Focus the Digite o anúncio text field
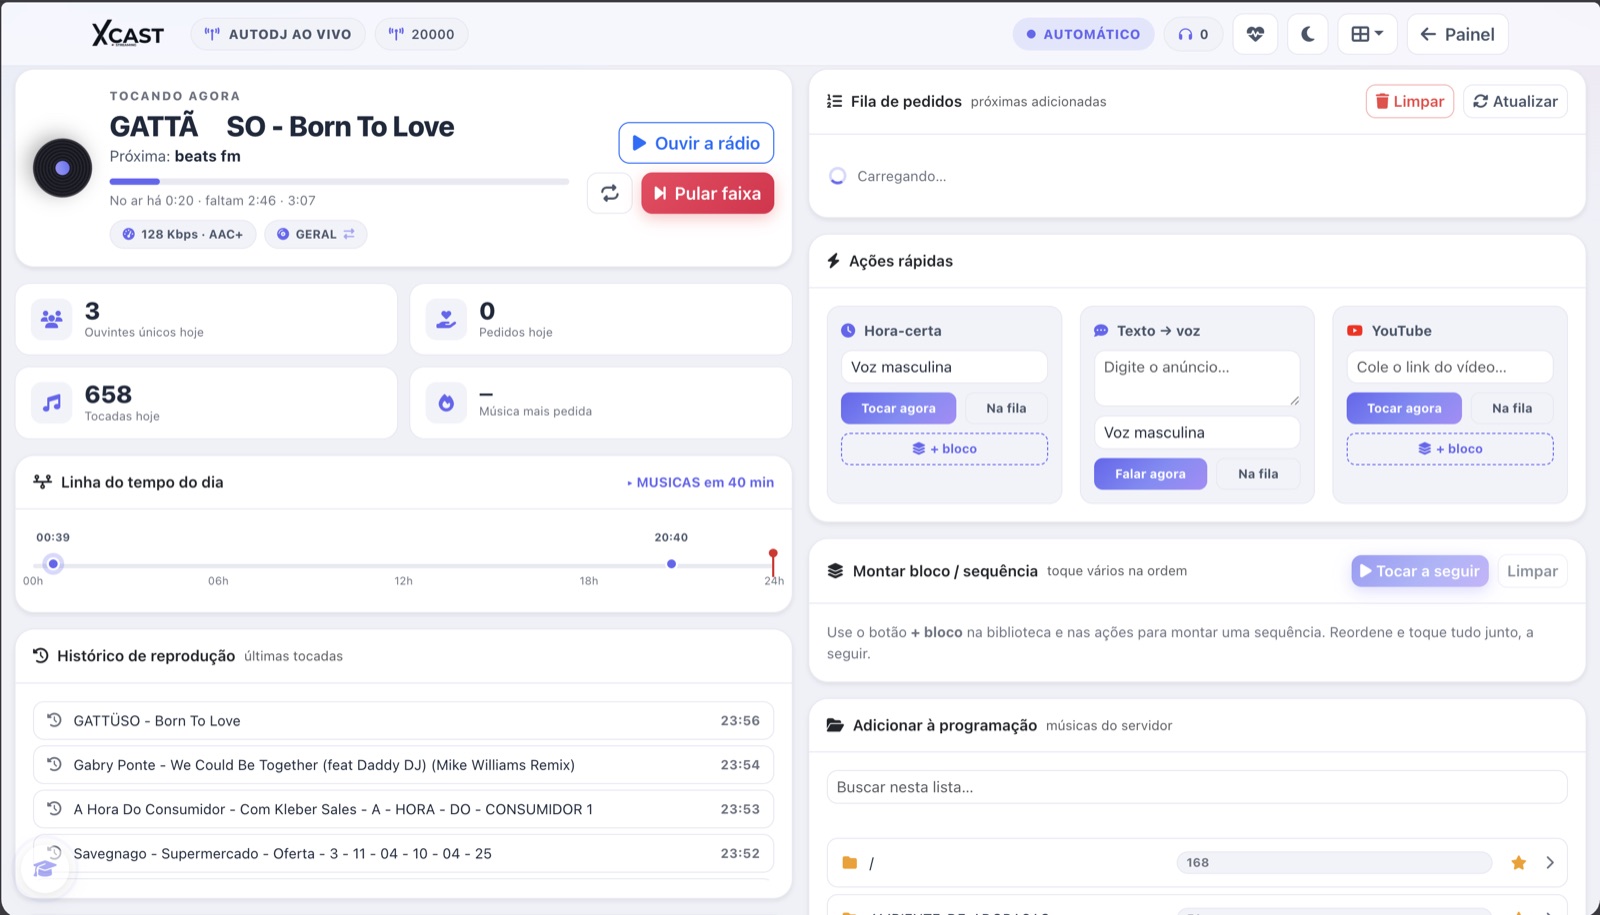1600x915 pixels. (1197, 378)
